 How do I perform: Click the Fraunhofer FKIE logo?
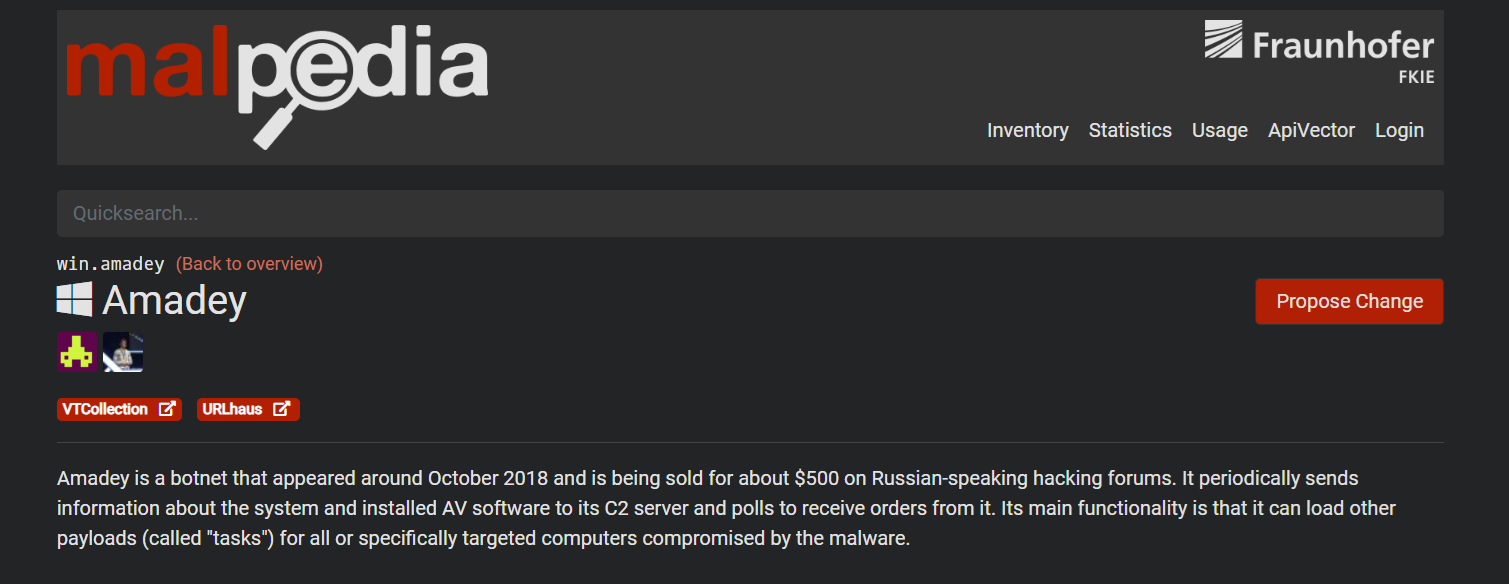pyautogui.click(x=1319, y=50)
